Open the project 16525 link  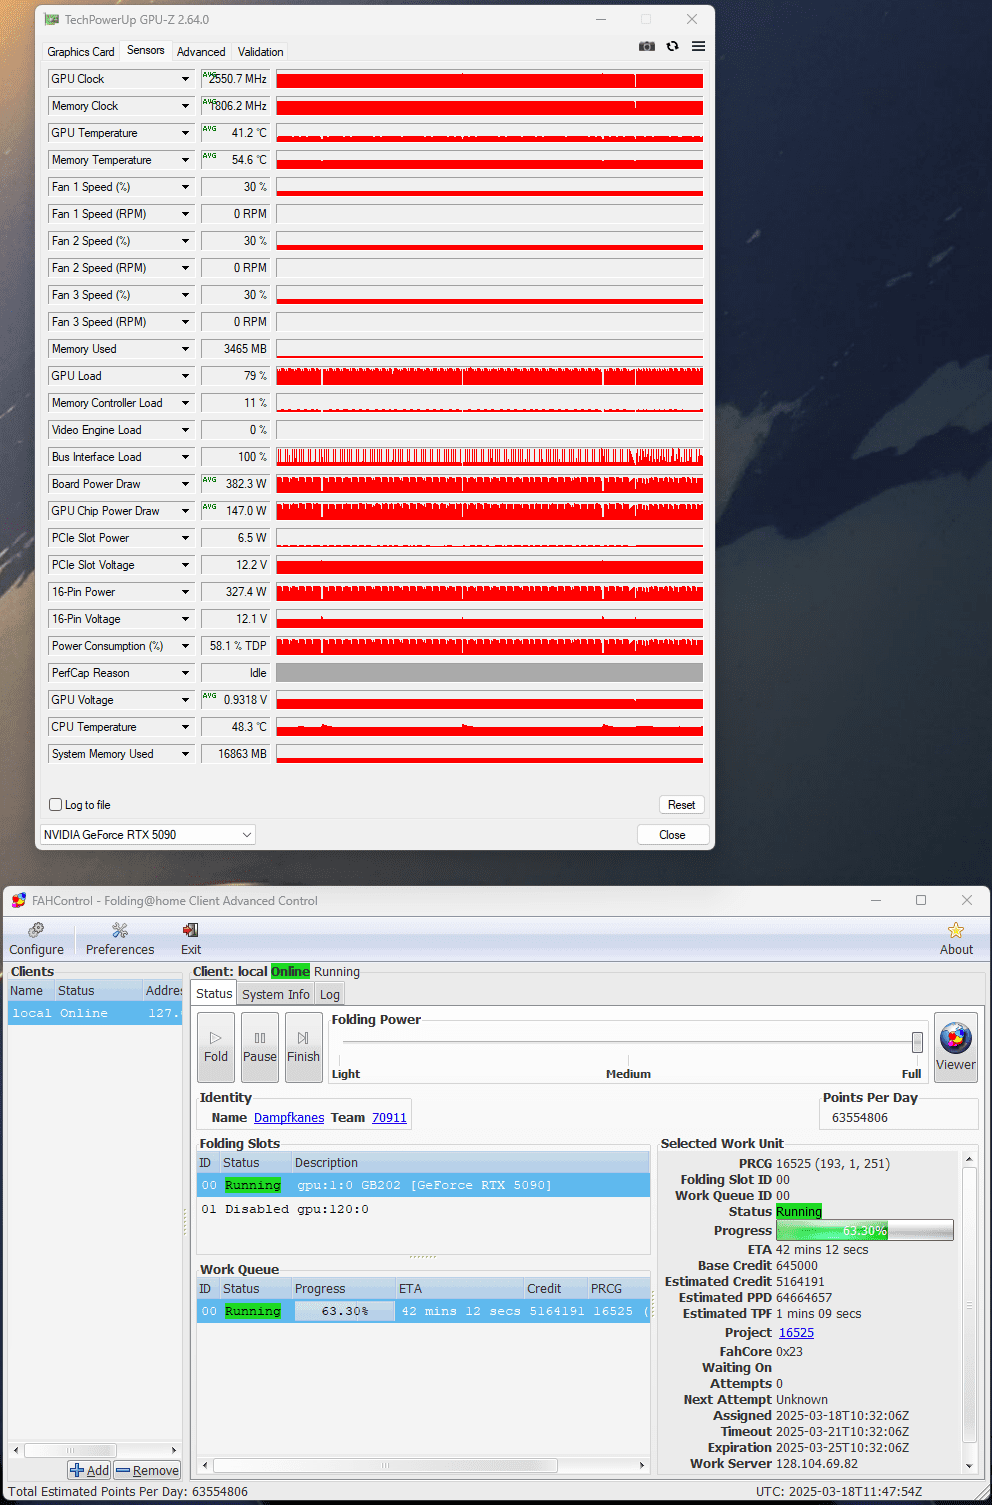pos(796,1332)
